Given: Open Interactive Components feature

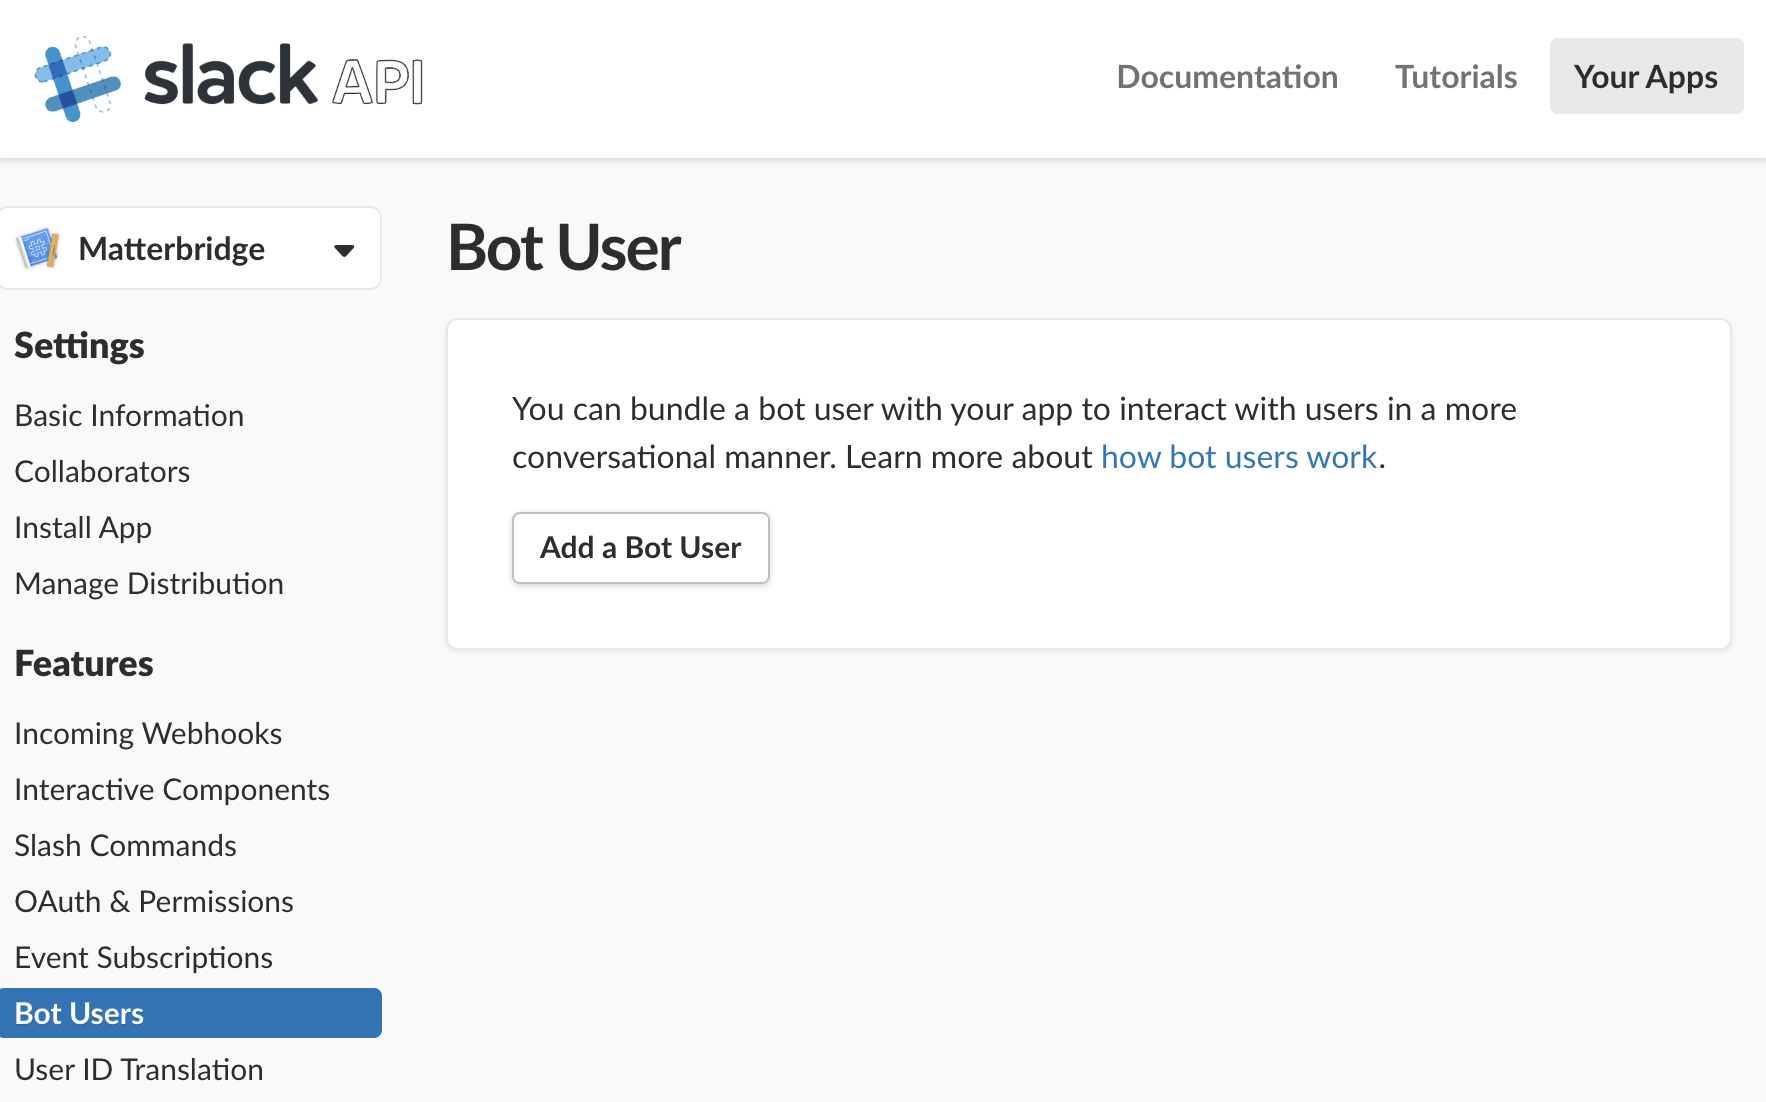Looking at the screenshot, I should 172,790.
